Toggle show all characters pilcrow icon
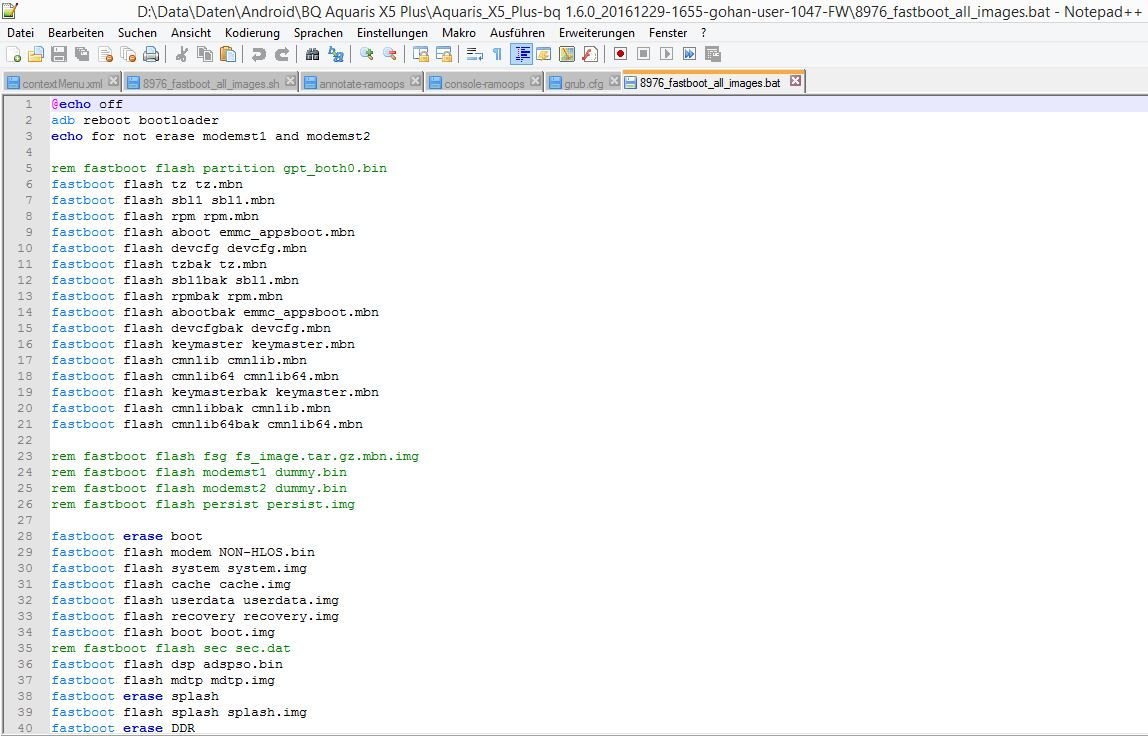Screen dimensions: 1148x736 [x=497, y=54]
